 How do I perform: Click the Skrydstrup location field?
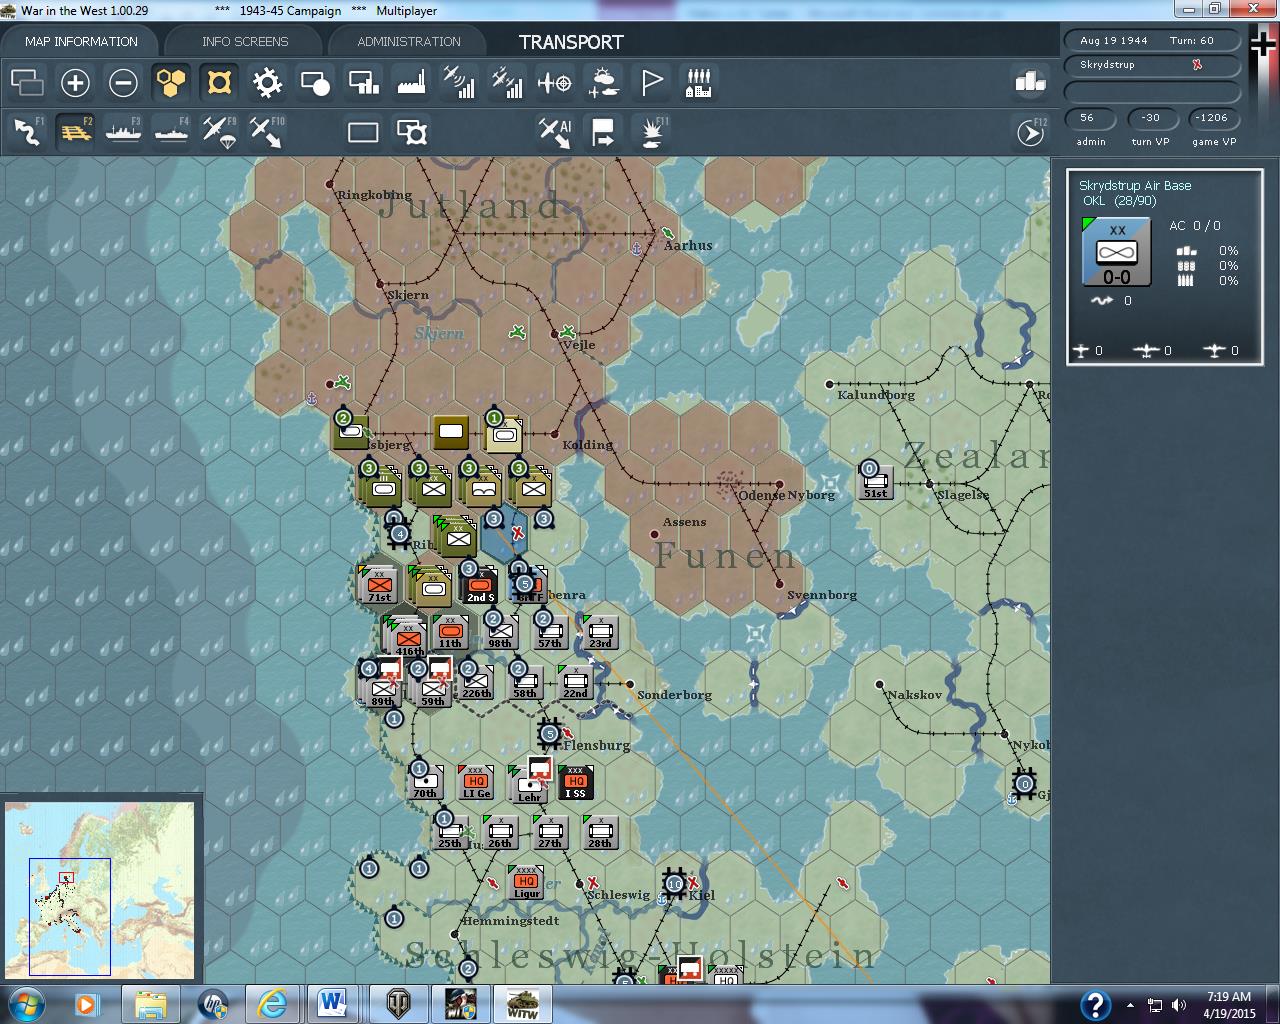click(x=1150, y=65)
